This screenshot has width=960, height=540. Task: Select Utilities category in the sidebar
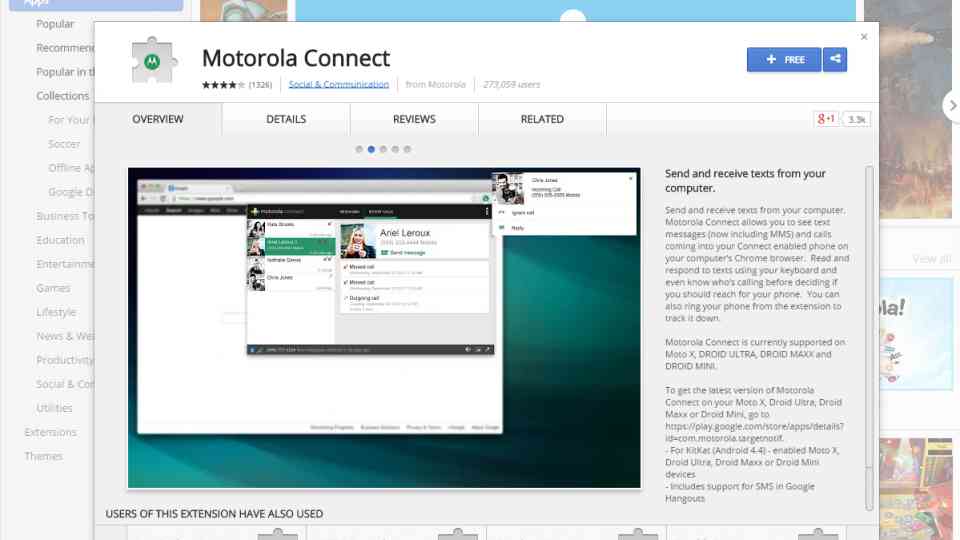pyautogui.click(x=54, y=408)
